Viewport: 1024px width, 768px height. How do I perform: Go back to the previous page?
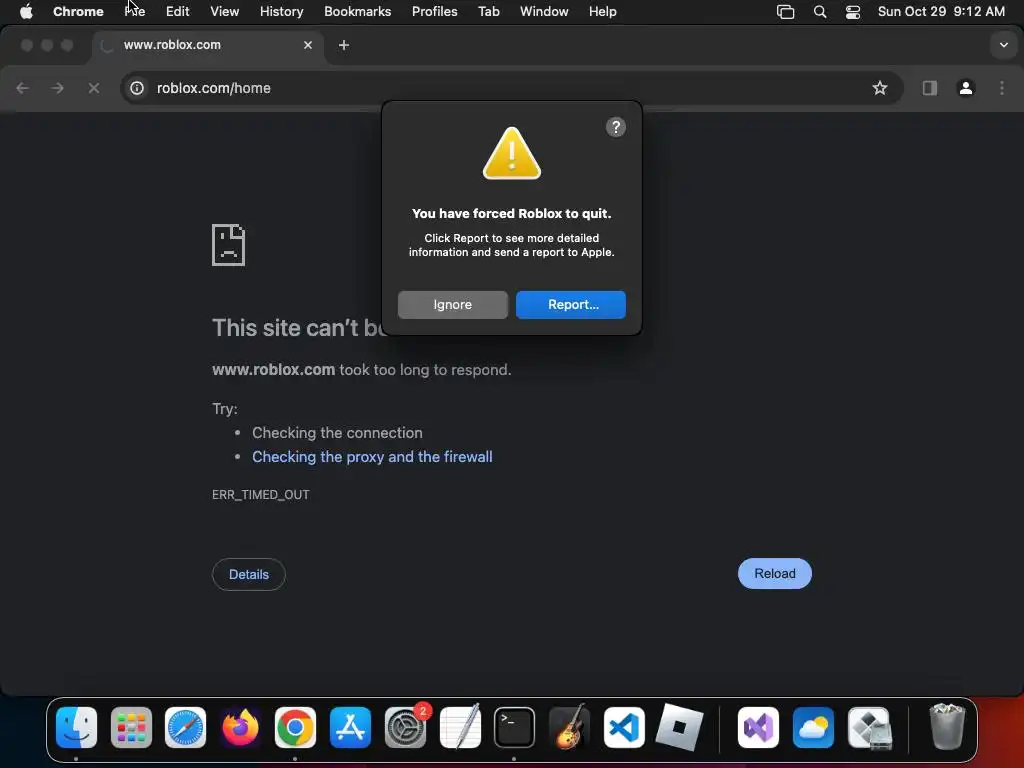tap(22, 88)
